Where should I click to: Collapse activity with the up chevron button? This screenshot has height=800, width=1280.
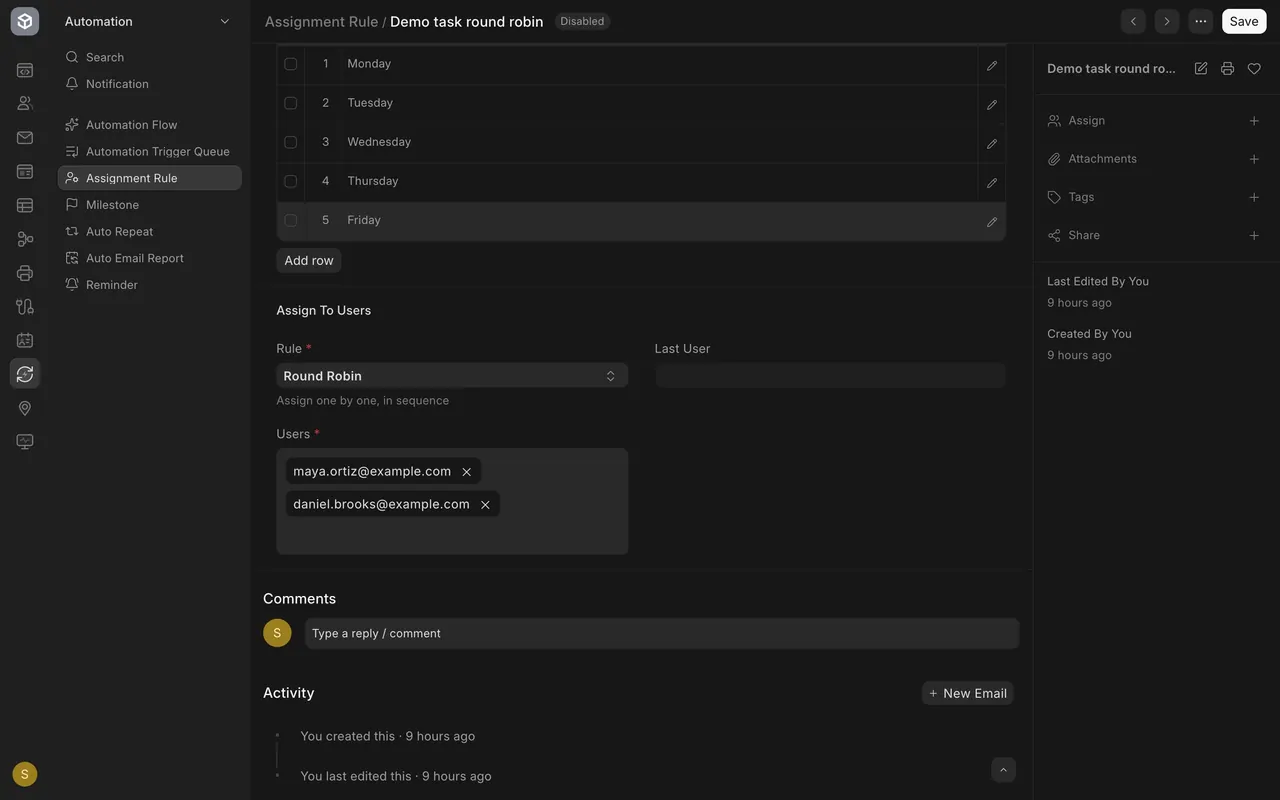click(x=1004, y=769)
